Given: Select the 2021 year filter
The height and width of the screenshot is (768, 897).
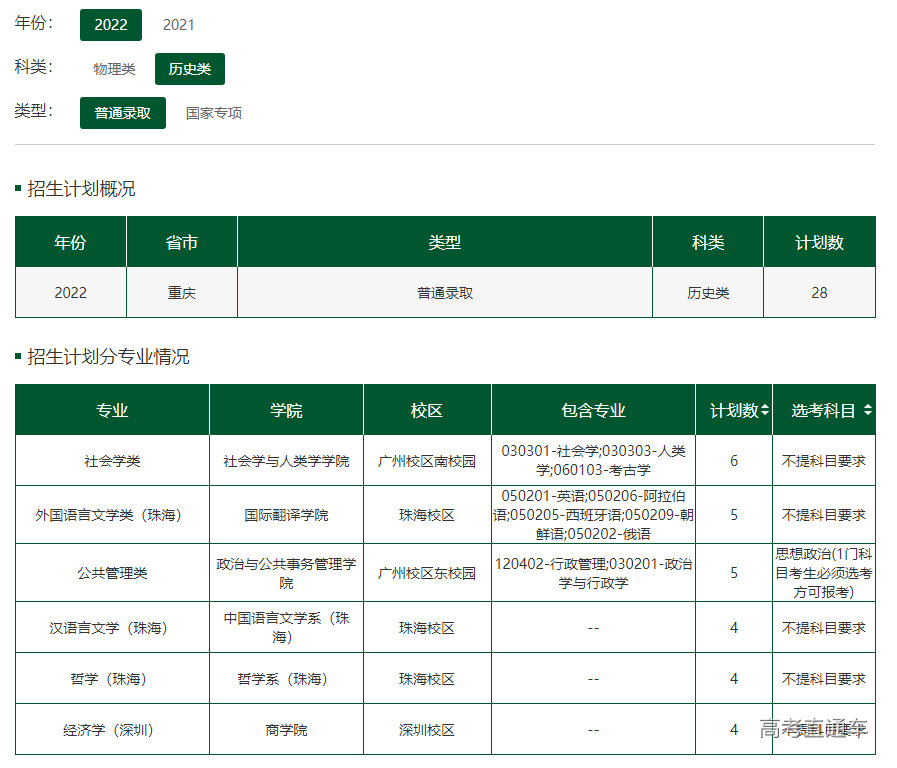Looking at the screenshot, I should tap(179, 24).
